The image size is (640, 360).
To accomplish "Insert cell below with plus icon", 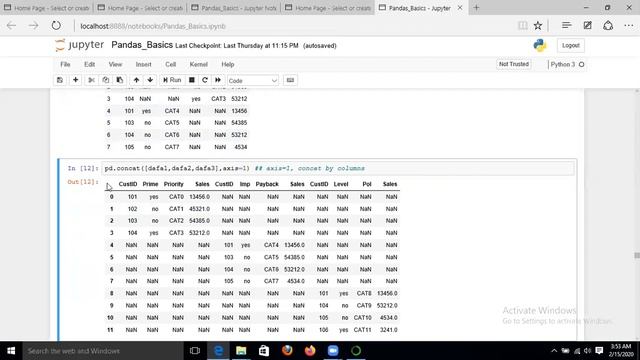I will pyautogui.click(x=76, y=80).
